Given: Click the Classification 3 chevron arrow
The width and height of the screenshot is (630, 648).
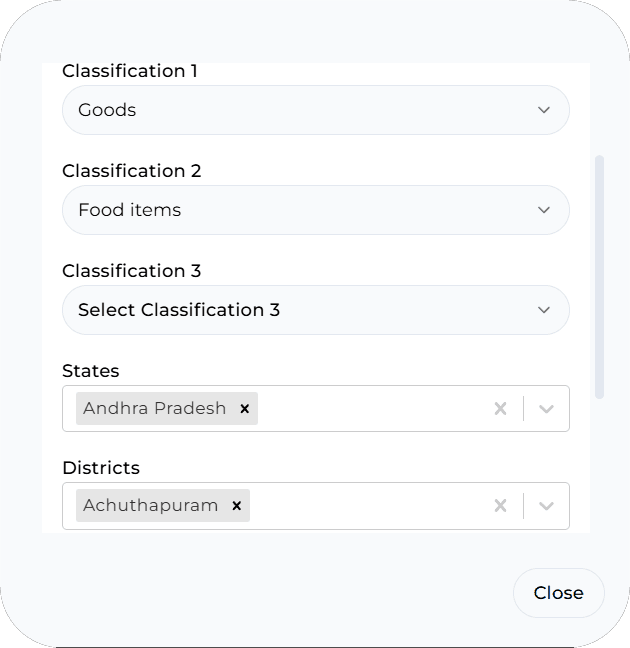Looking at the screenshot, I should 544,310.
